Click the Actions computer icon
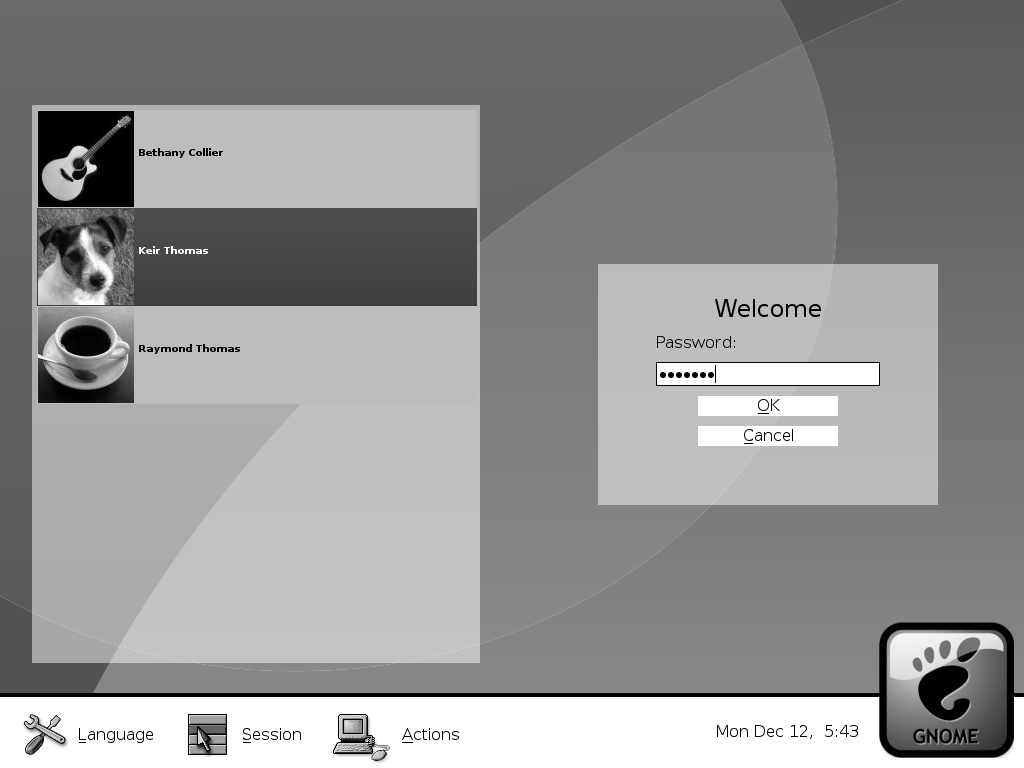The width and height of the screenshot is (1024, 768). pos(360,736)
